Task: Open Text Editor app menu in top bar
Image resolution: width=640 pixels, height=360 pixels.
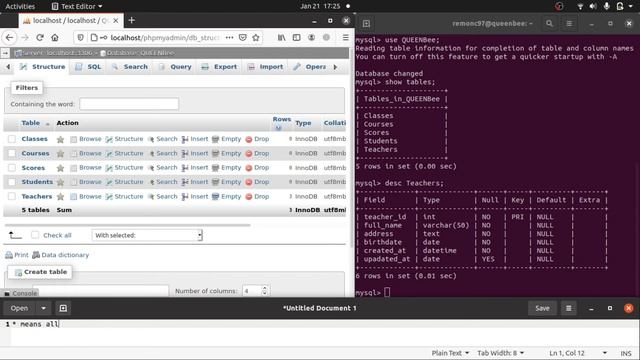Action: 77,6
